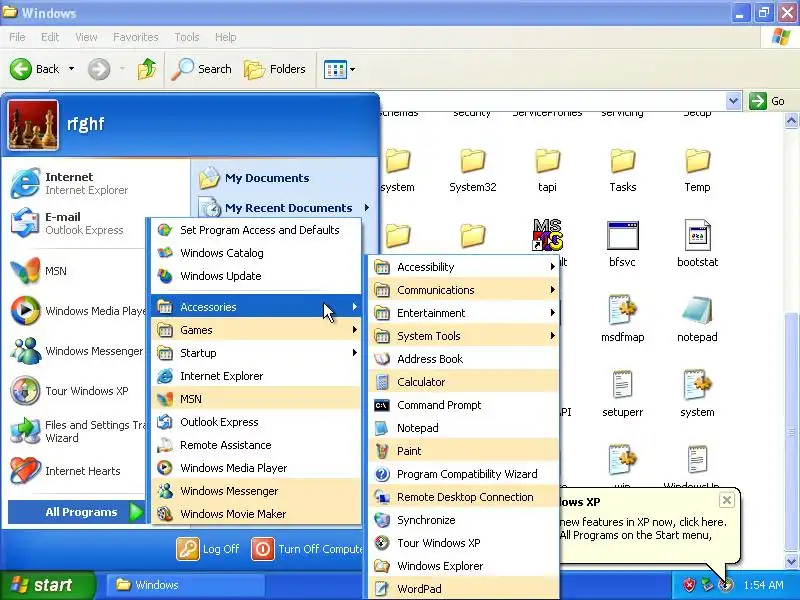
Task: Click the Back button in Explorer
Action: click(35, 69)
